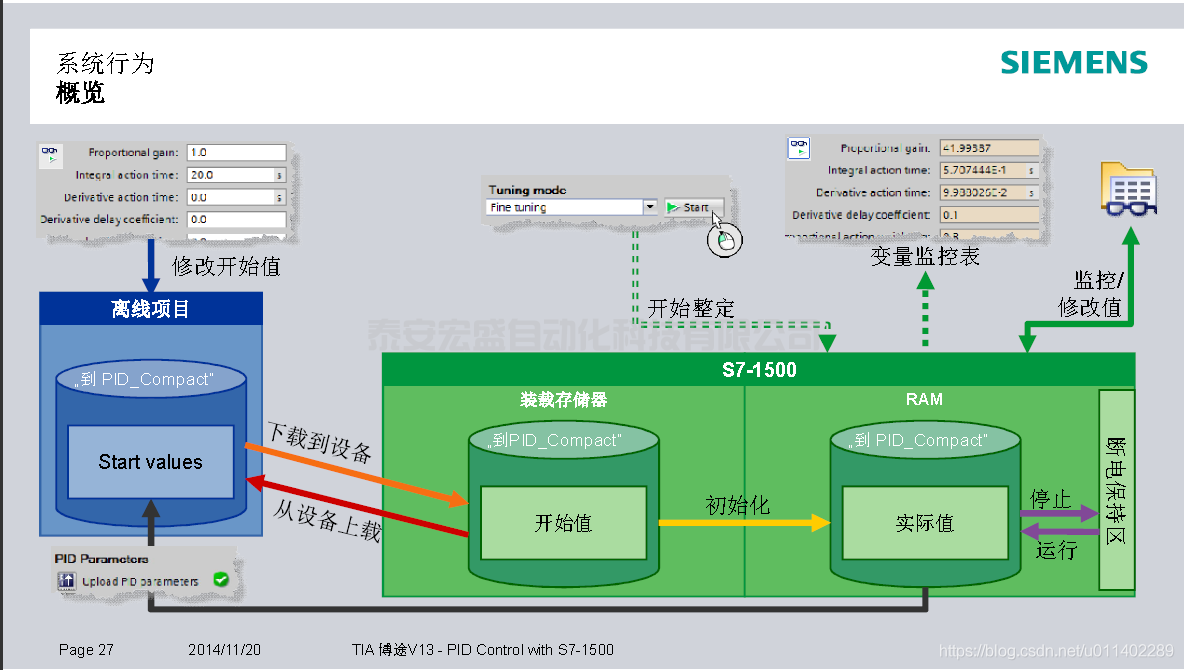Click the Integral action time field showing 20.0

(x=229, y=175)
